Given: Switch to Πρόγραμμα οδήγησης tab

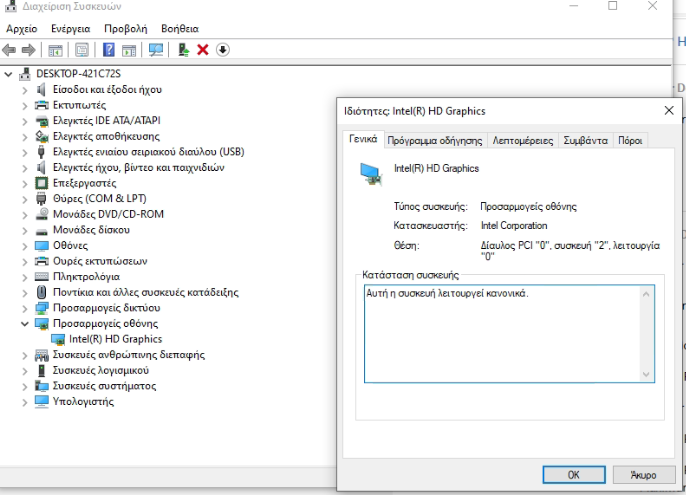Looking at the screenshot, I should [435, 140].
